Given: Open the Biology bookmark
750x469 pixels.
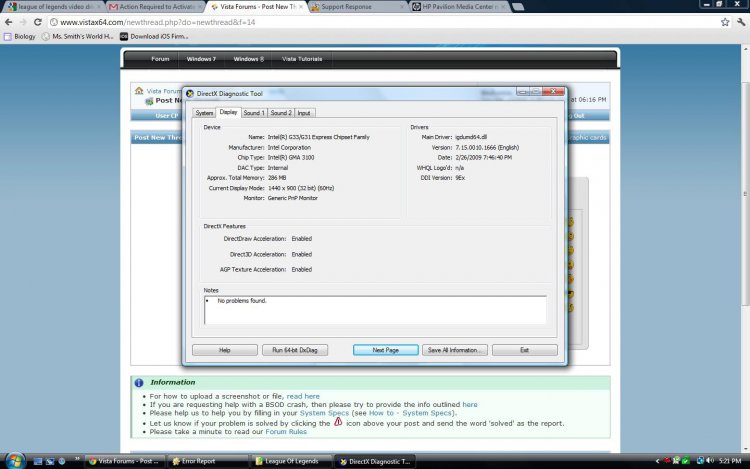Looking at the screenshot, I should tap(20, 36).
